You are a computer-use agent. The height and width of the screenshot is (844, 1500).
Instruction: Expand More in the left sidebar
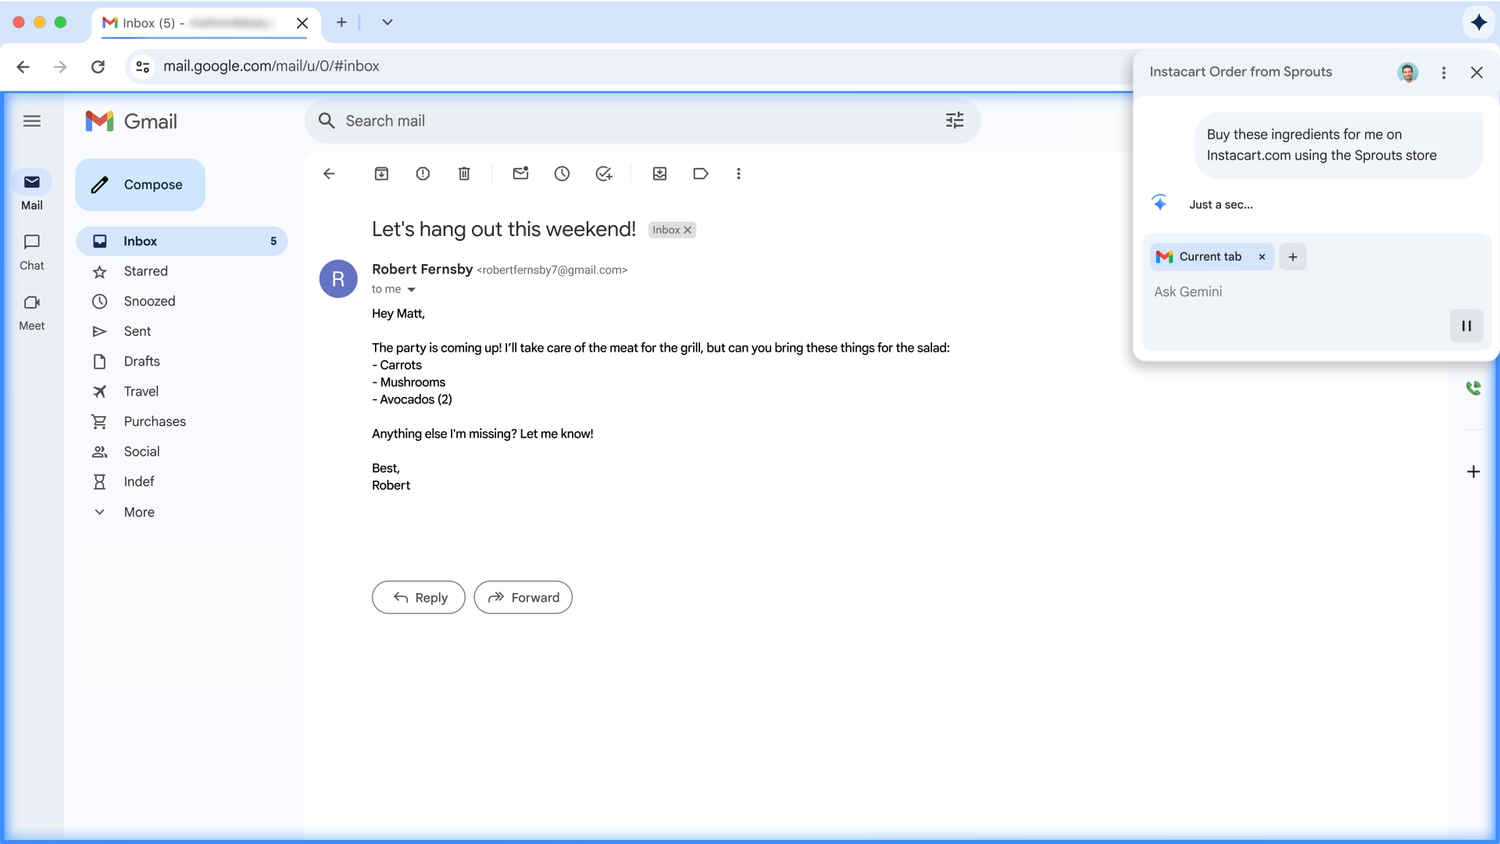(x=139, y=512)
